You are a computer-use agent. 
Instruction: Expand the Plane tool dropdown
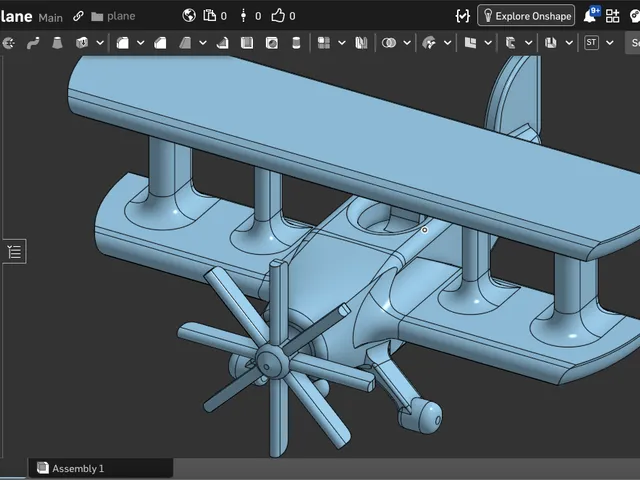[488, 43]
